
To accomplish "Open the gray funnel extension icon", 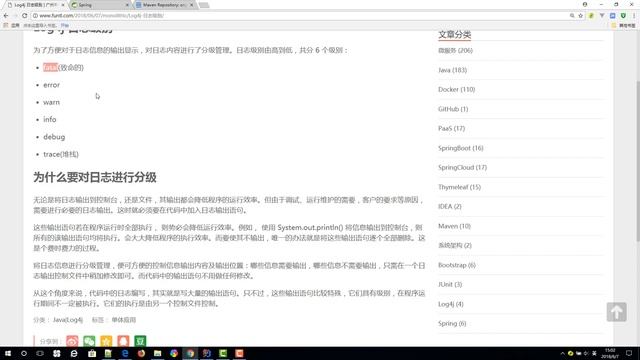I will coord(602,16).
